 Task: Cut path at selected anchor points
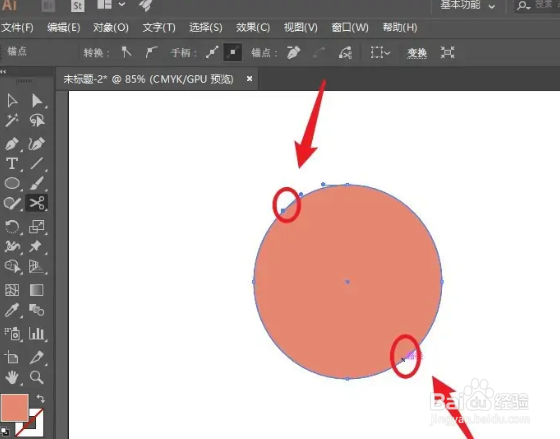click(x=345, y=53)
